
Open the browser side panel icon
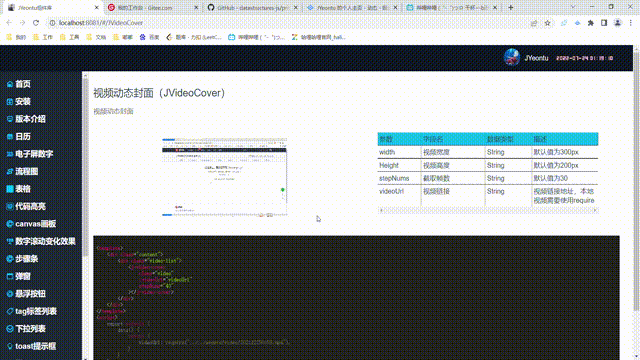[x=604, y=23]
